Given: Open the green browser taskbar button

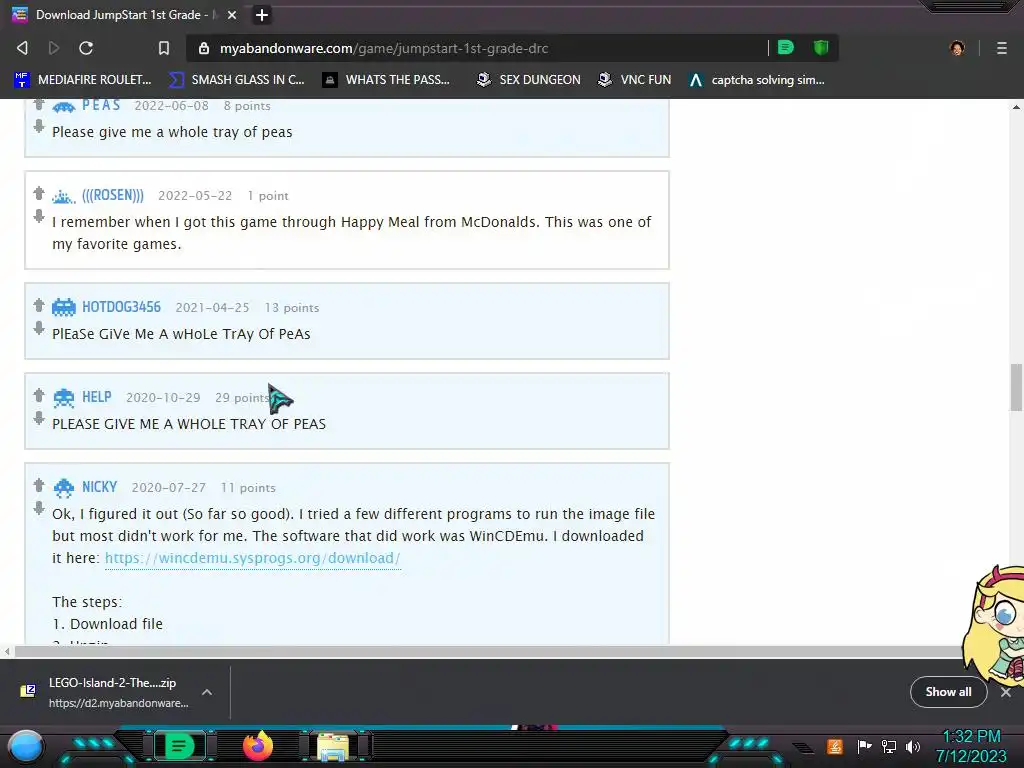Looking at the screenshot, I should coord(179,746).
